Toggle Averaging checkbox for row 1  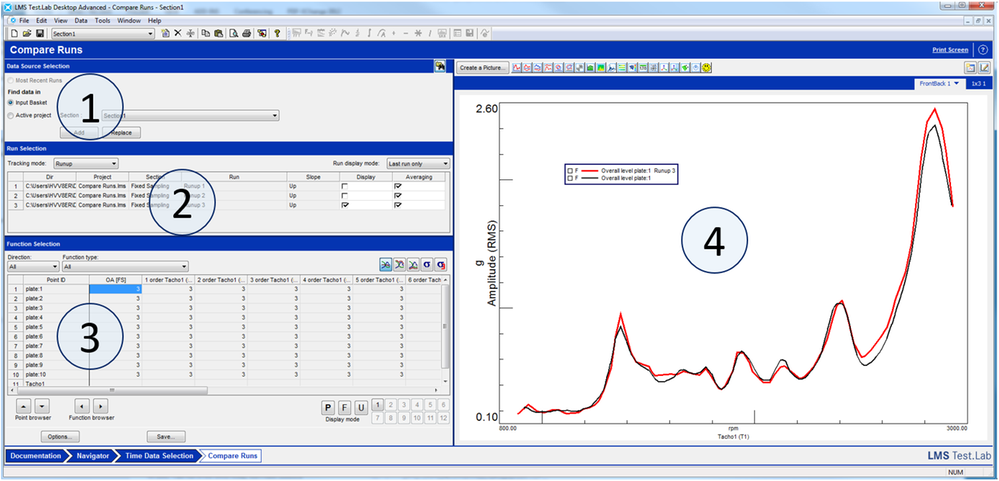[x=398, y=186]
